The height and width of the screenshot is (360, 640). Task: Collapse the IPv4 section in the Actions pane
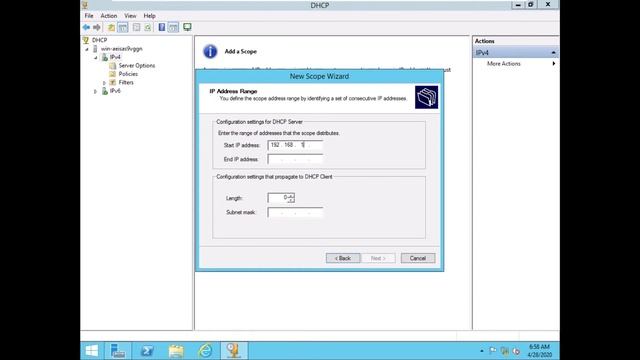(553, 53)
